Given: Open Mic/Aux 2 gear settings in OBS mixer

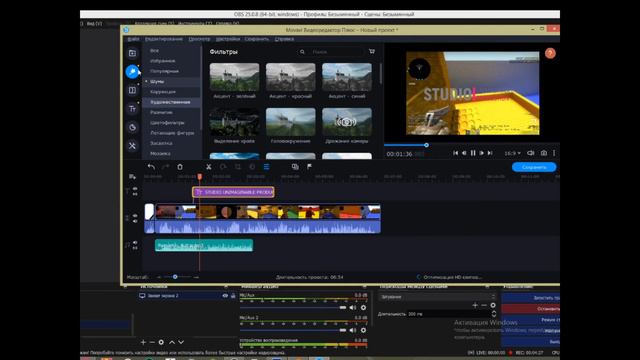Looking at the screenshot, I should coord(363,330).
